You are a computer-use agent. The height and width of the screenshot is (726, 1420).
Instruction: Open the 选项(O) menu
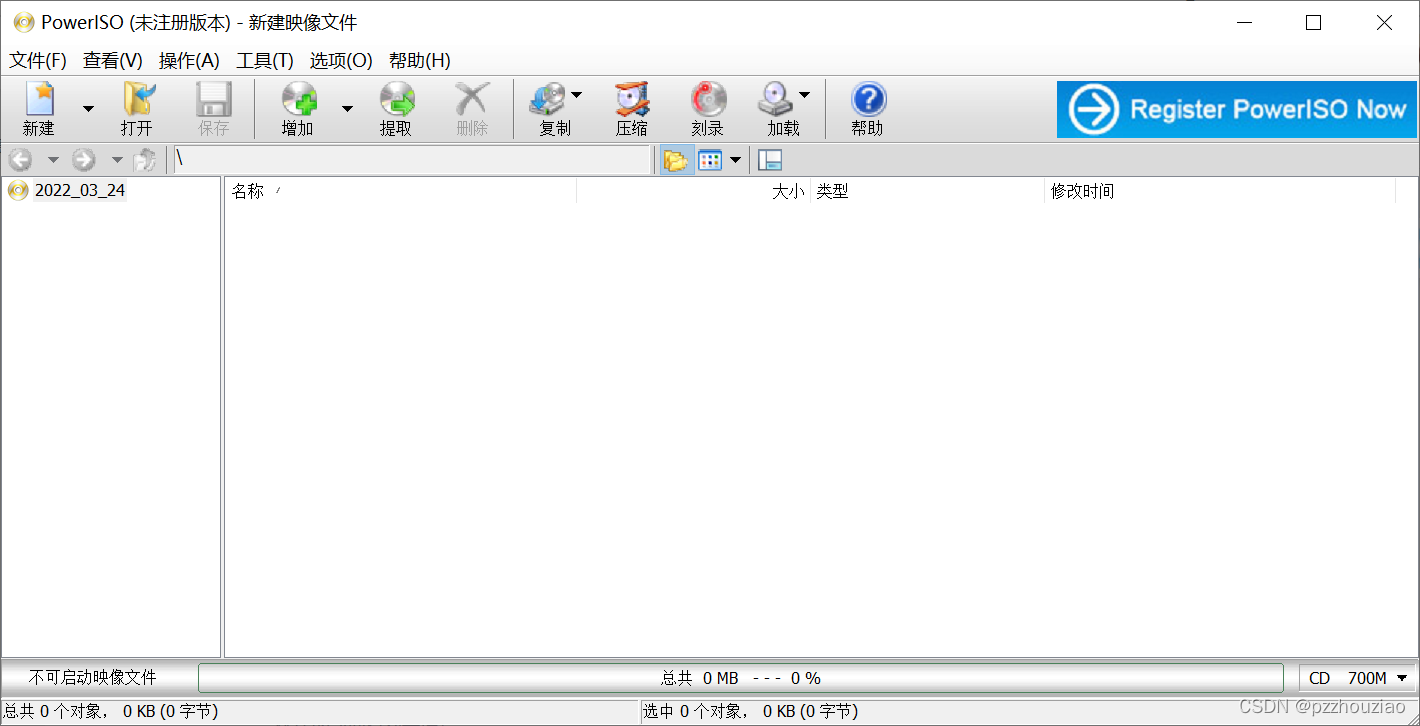click(341, 61)
